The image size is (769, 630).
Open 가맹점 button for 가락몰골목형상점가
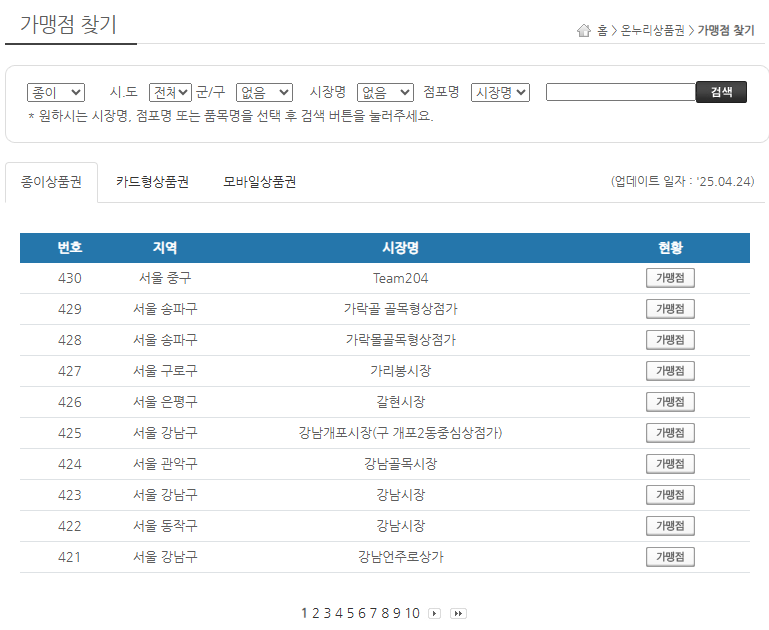pos(670,340)
